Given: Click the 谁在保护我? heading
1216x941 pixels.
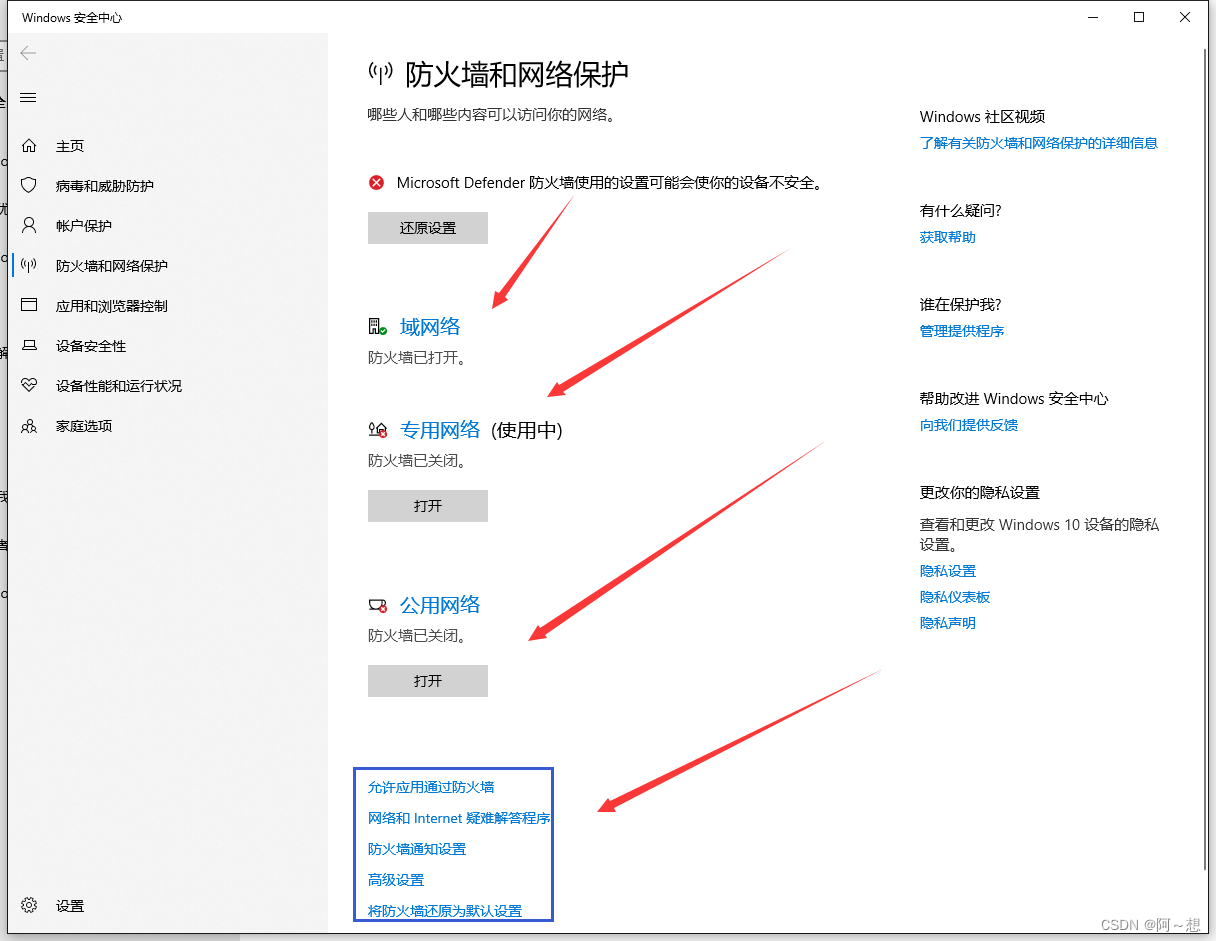Looking at the screenshot, I should click(961, 305).
